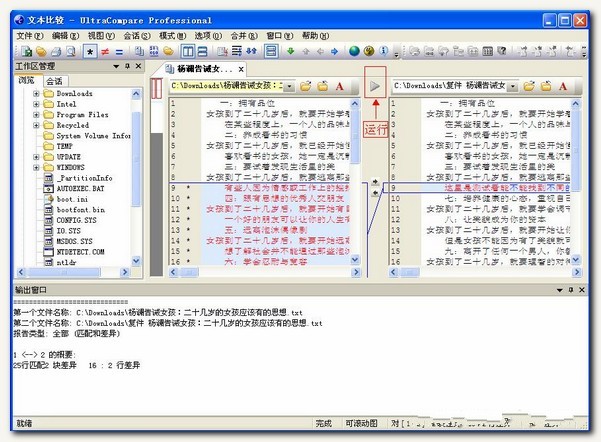Open print preview from toolbar
This screenshot has width=601, height=442.
[x=71, y=51]
